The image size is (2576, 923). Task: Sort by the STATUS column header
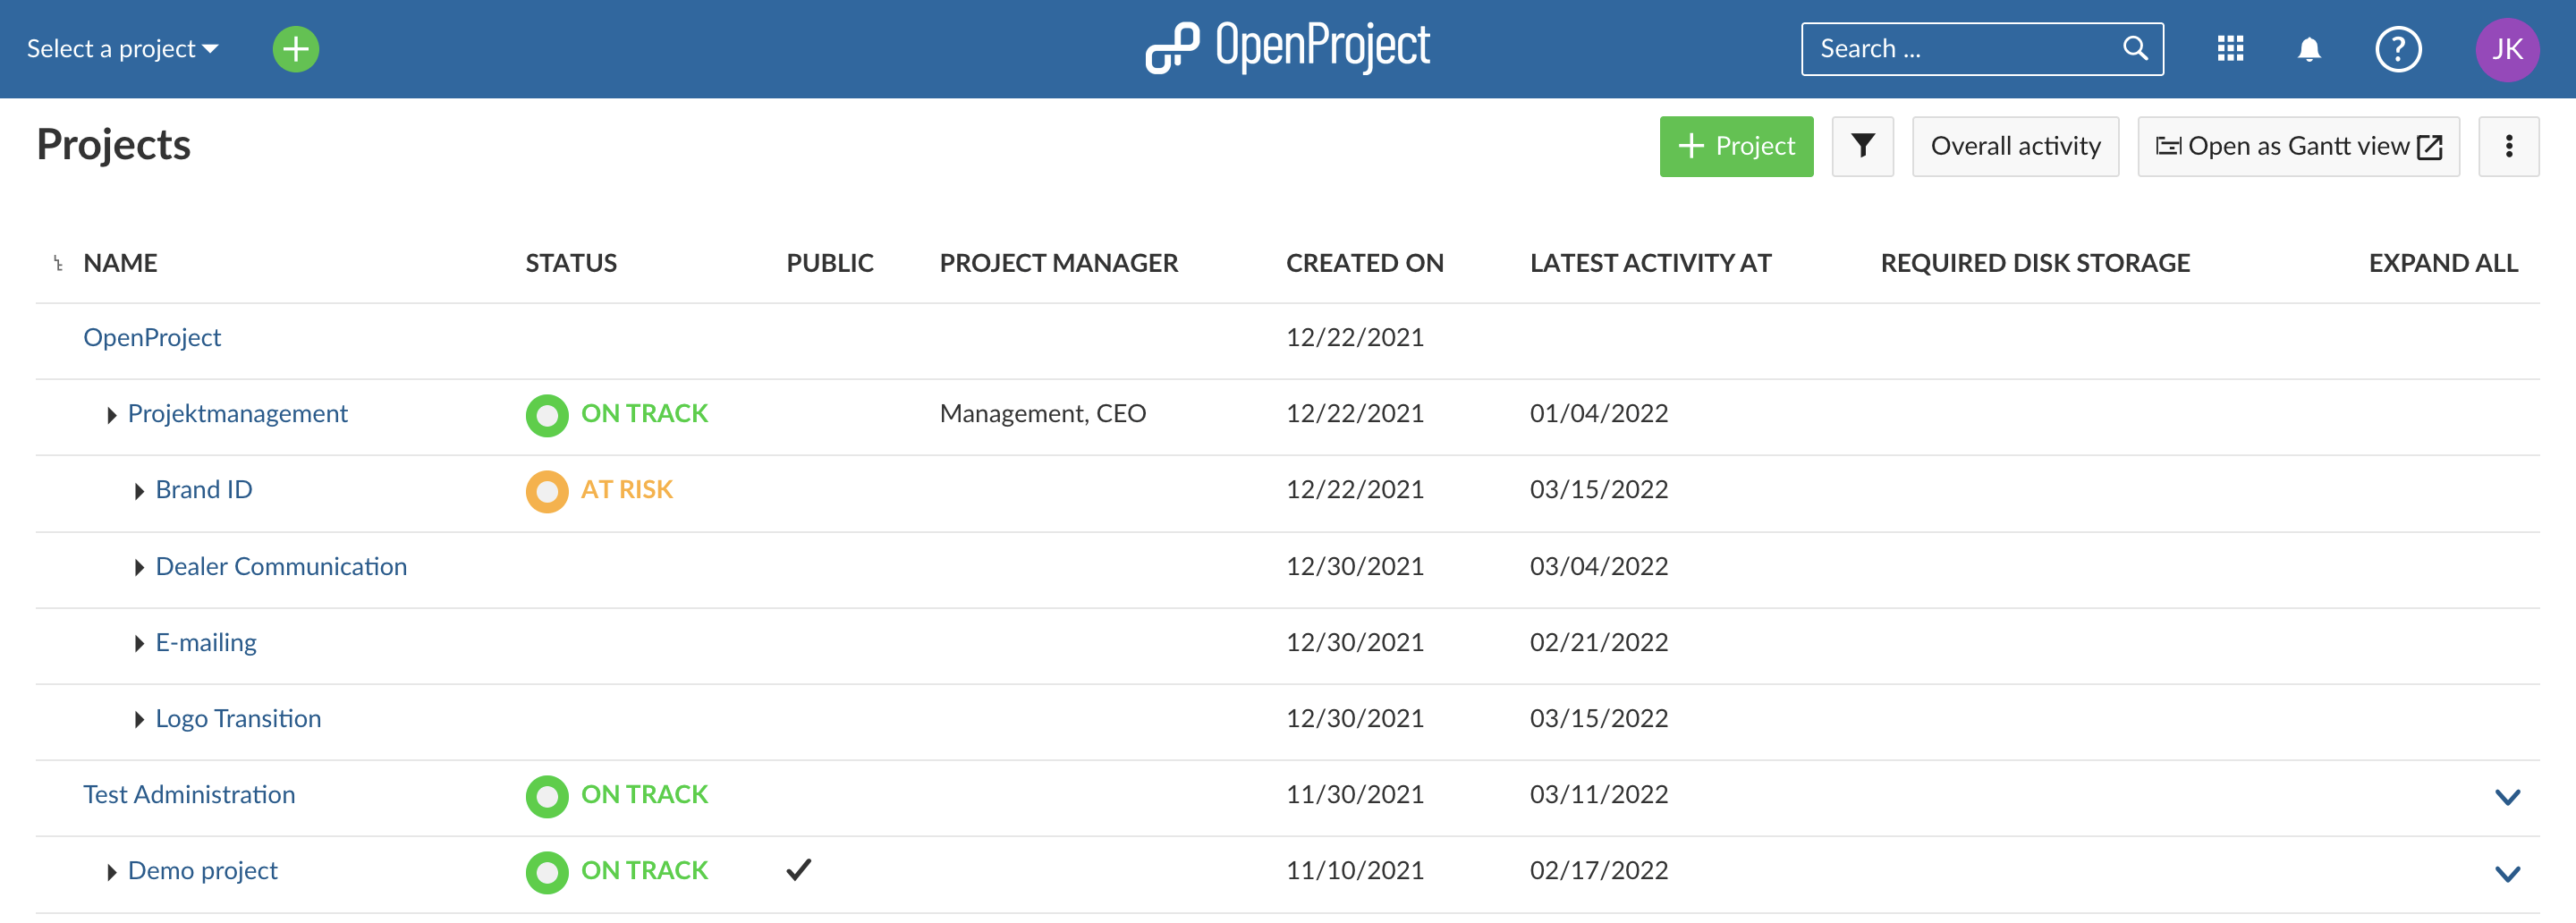tap(571, 263)
